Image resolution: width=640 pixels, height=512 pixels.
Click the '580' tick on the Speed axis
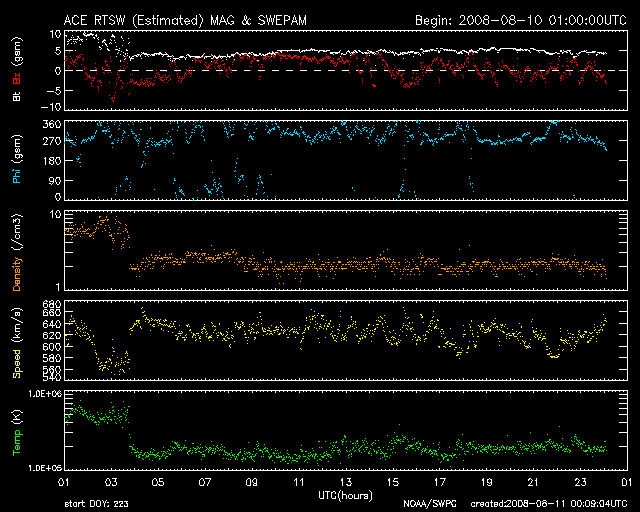point(52,358)
